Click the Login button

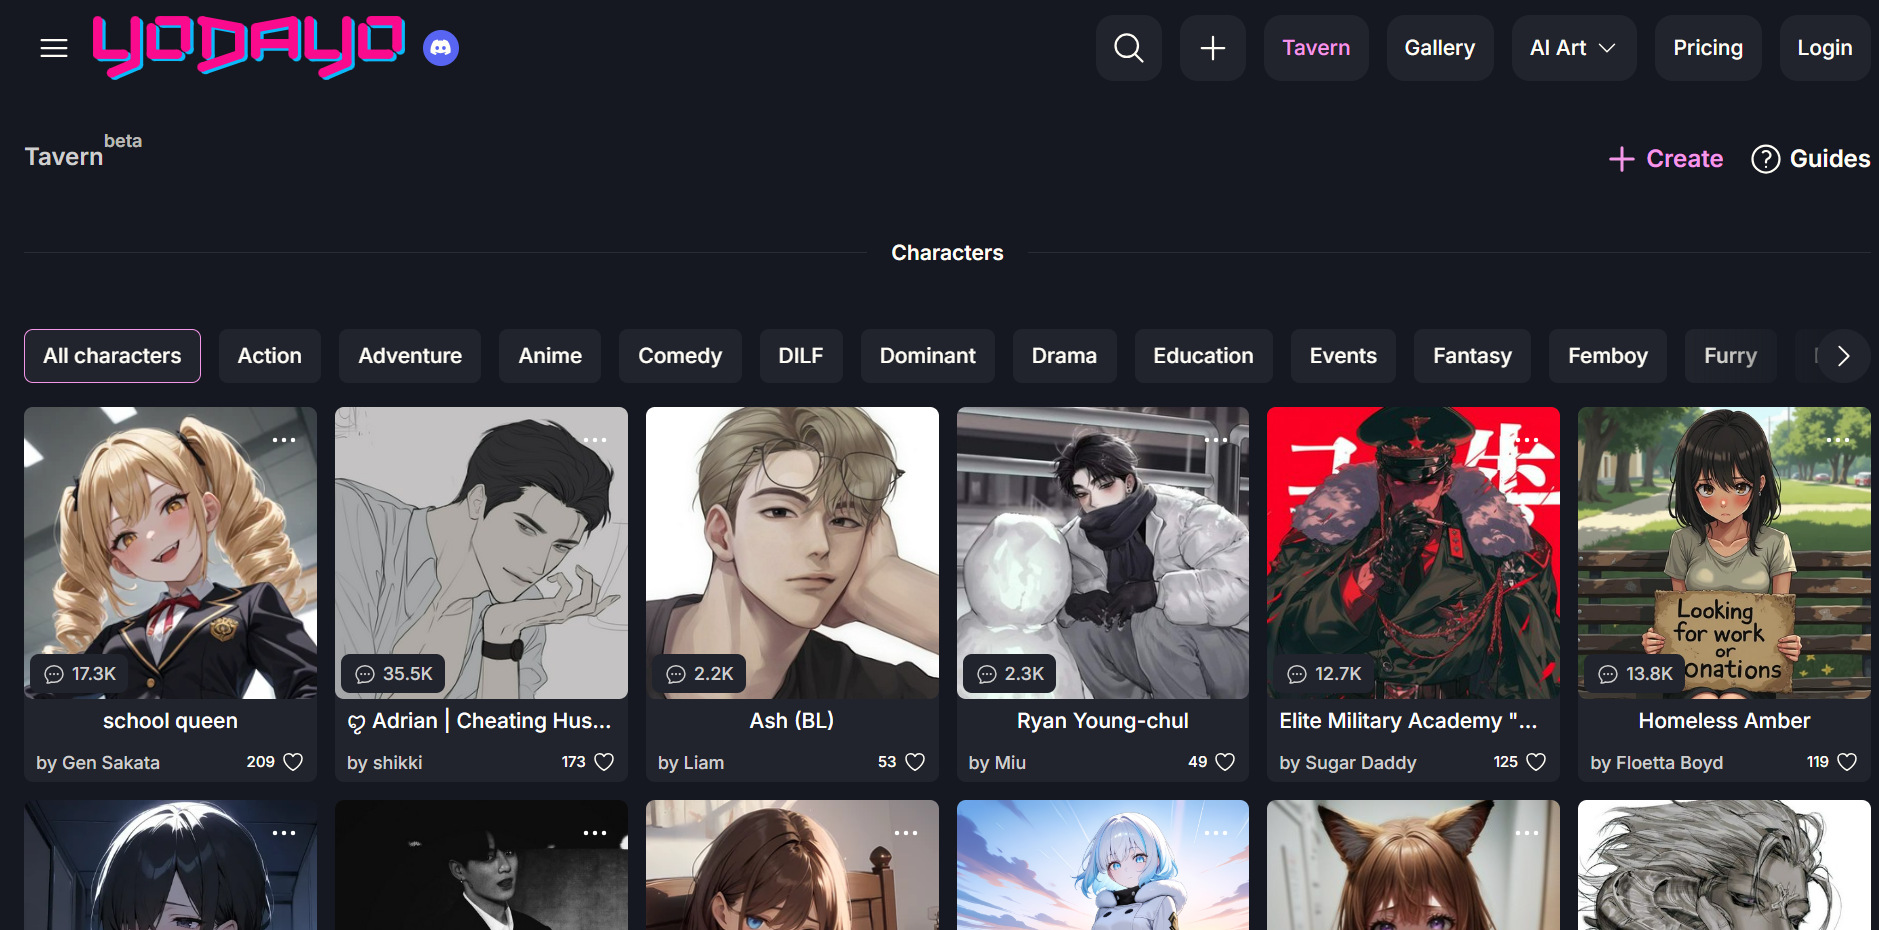(x=1825, y=48)
